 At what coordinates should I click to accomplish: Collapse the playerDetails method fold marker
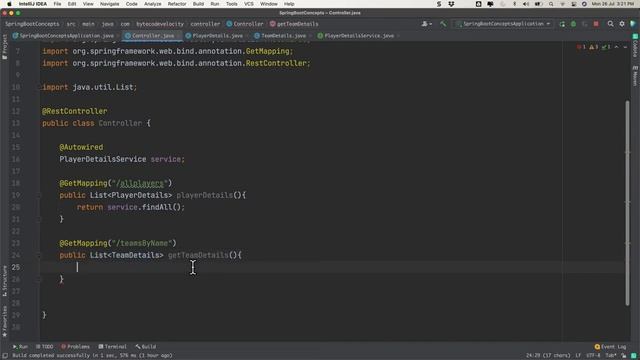click(x=40, y=196)
